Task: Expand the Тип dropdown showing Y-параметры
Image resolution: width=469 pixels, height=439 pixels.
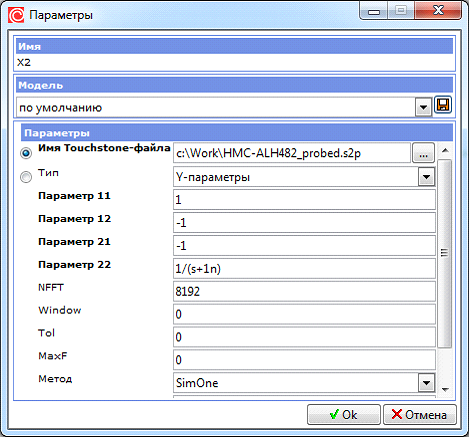Action: [426, 177]
